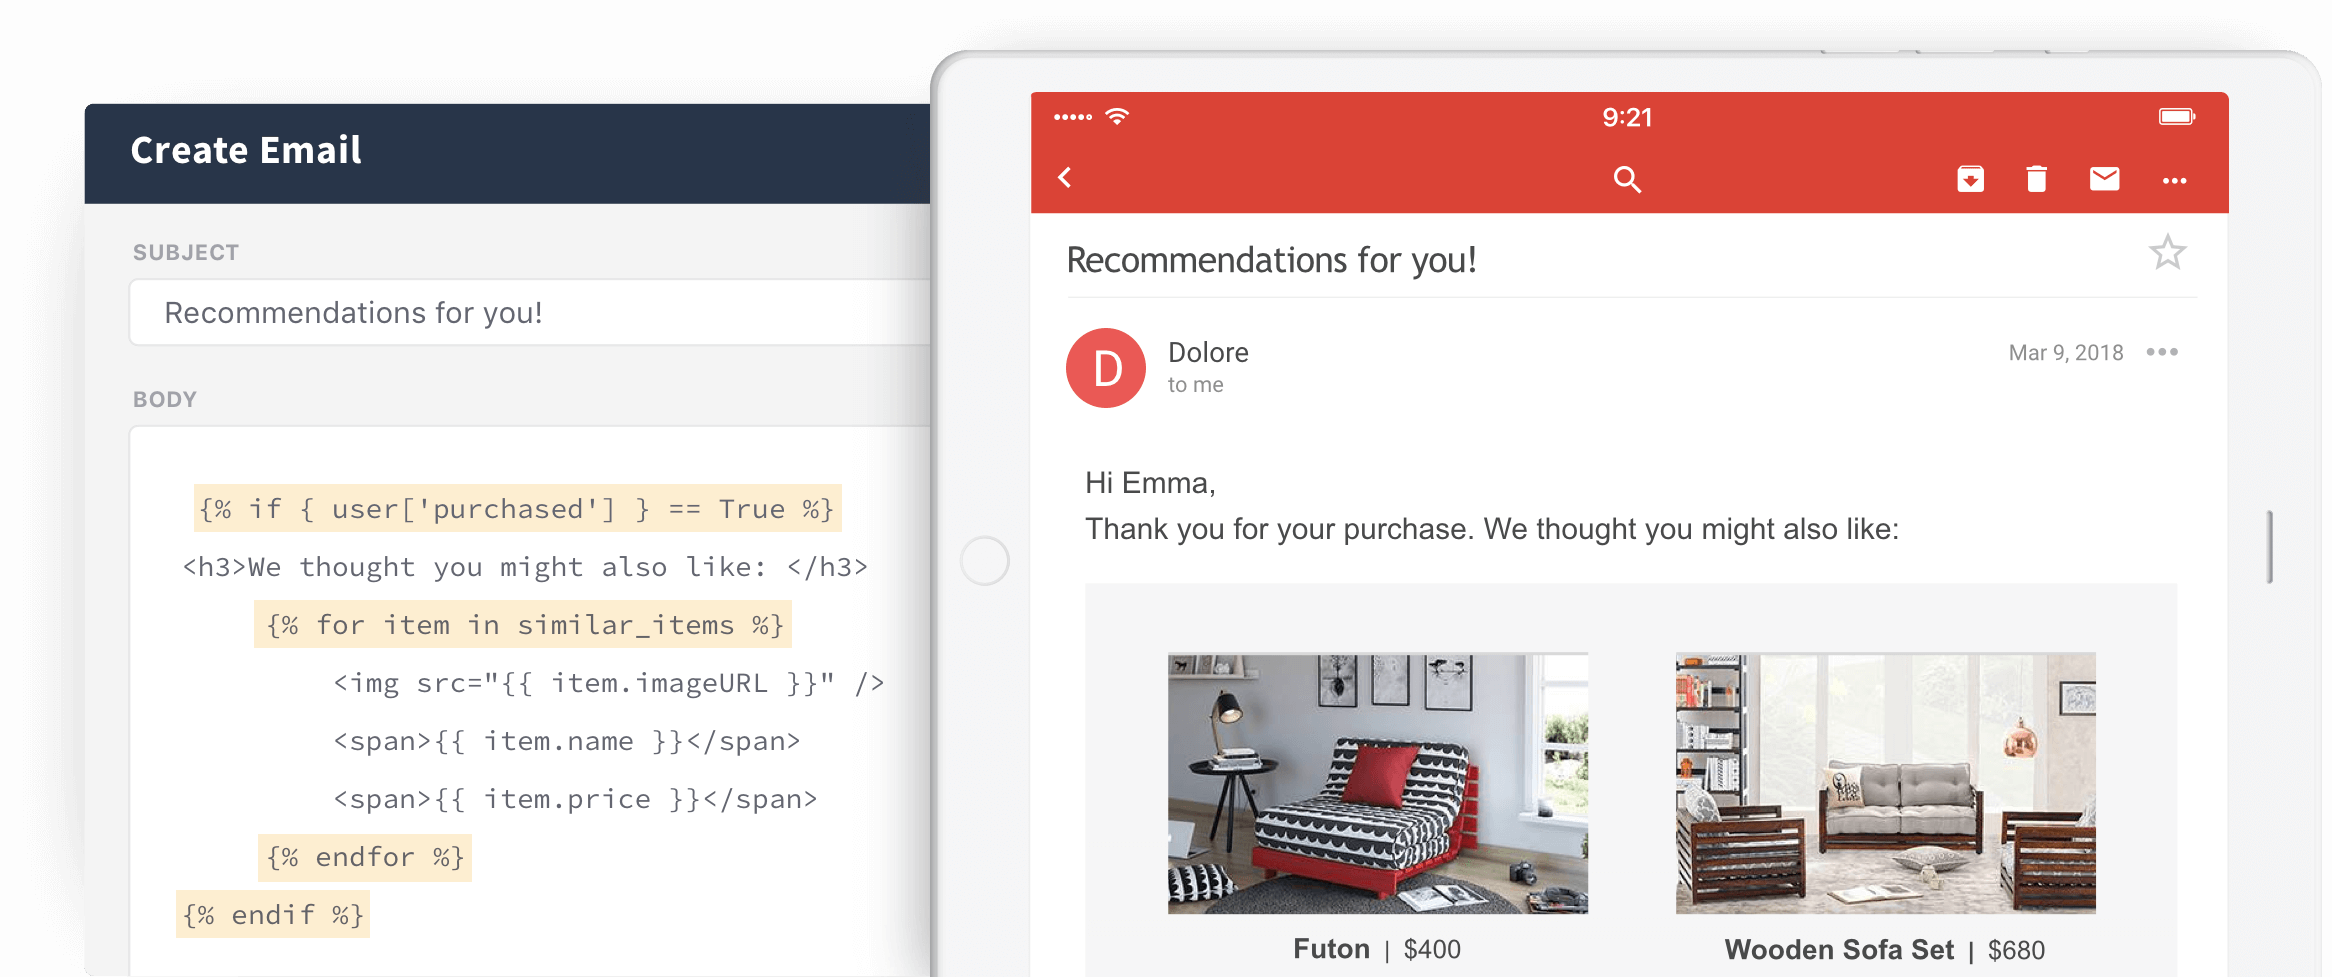Screen dimensions: 2332x977
Task: Click the 'Futon' product name
Action: point(1331,949)
